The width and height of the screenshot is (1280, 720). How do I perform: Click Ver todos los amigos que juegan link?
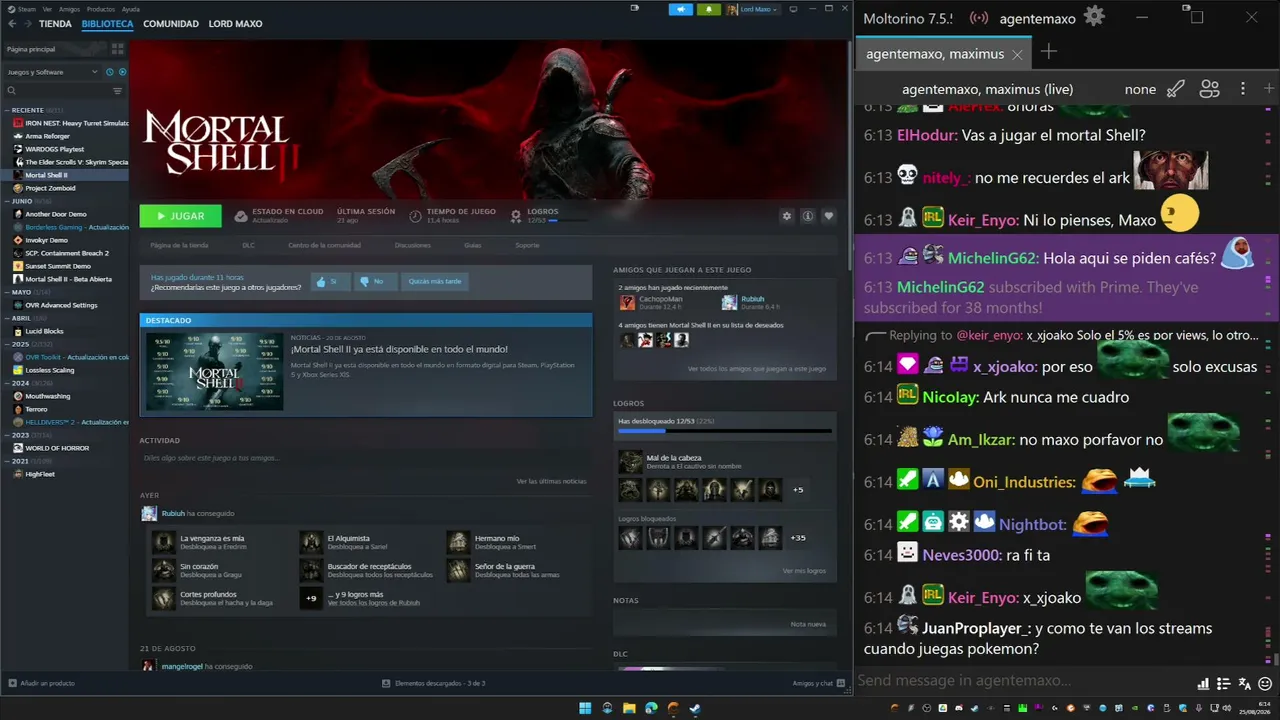click(x=756, y=369)
